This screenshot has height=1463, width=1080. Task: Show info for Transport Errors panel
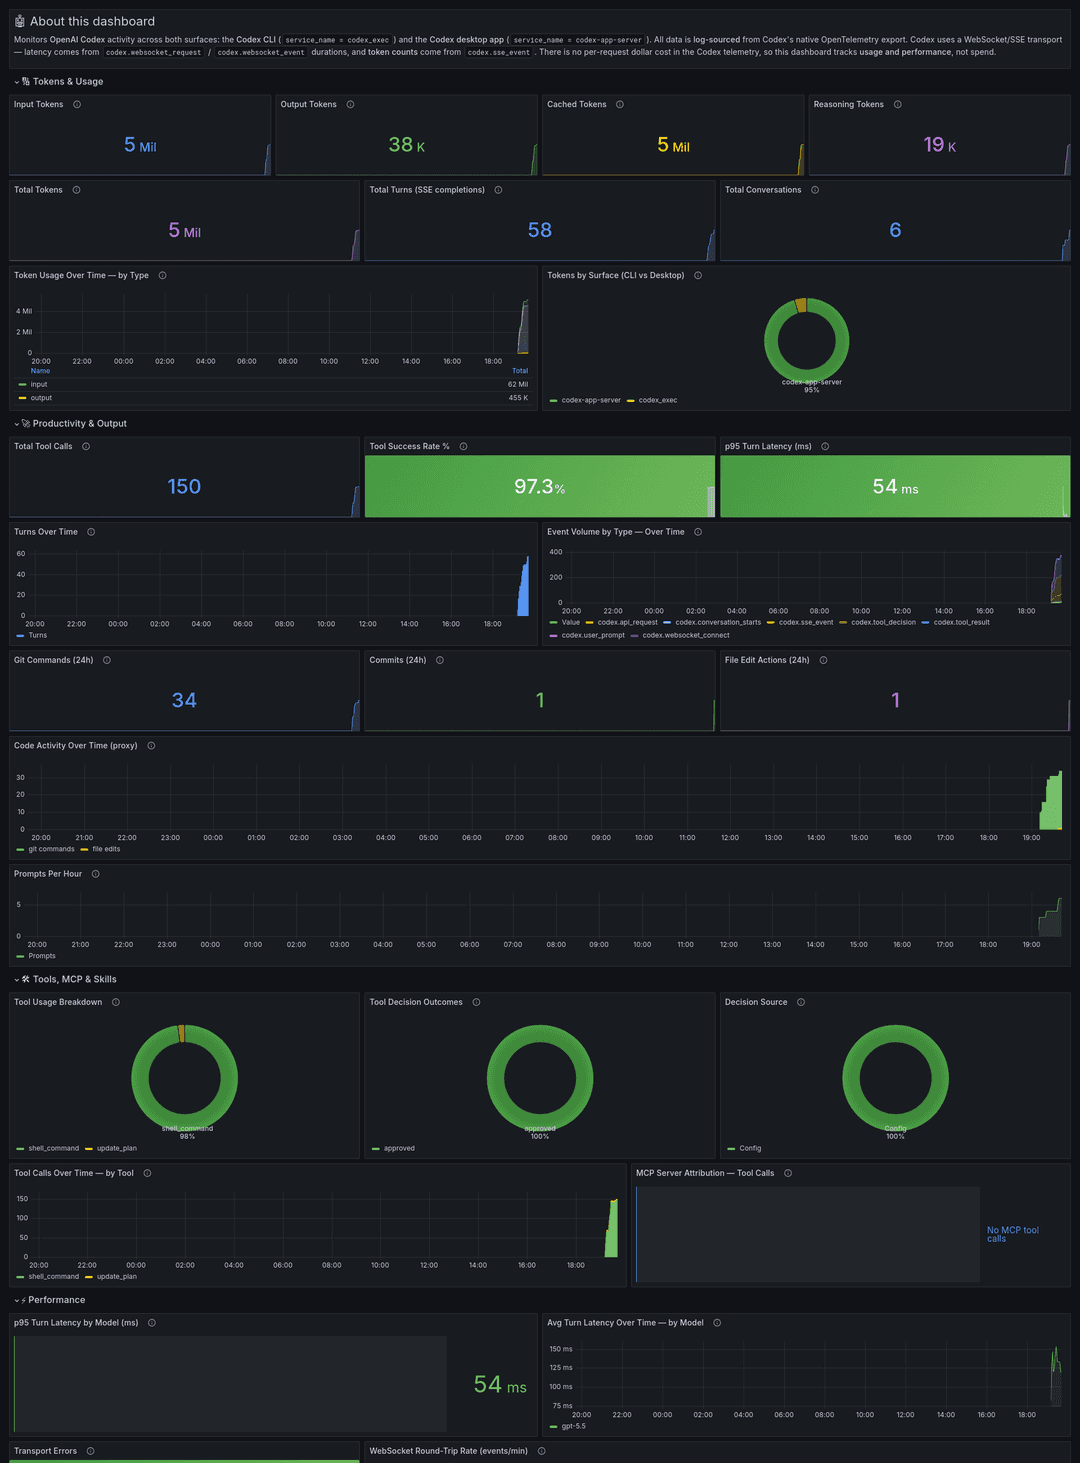pyautogui.click(x=91, y=1451)
